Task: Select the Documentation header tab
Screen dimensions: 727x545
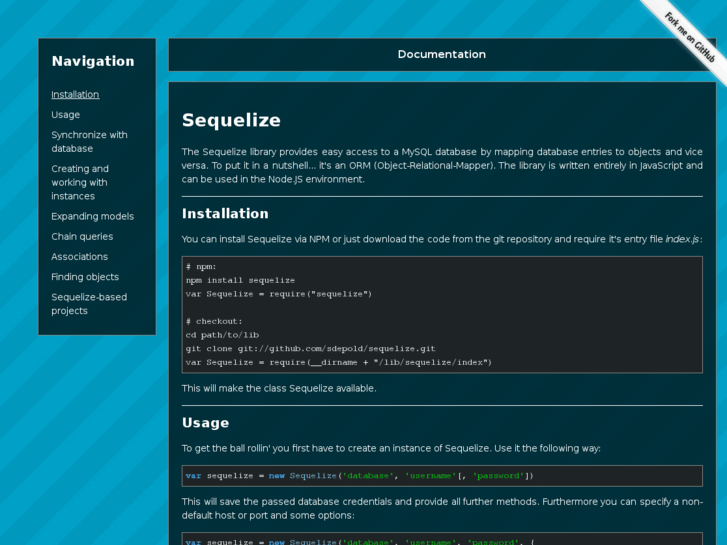Action: click(441, 55)
